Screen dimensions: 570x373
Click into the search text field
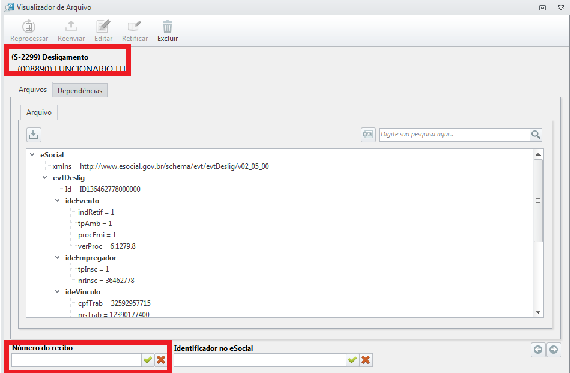tap(454, 135)
